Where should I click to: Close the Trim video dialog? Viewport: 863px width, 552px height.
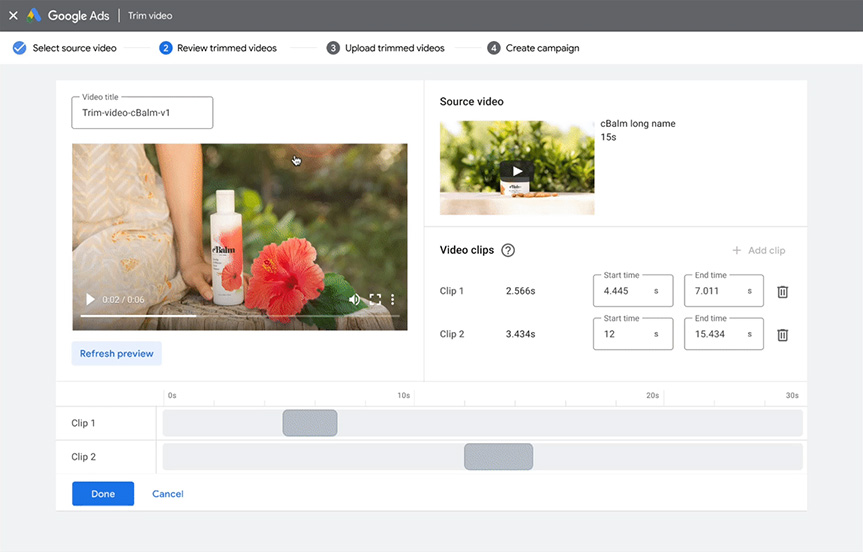tap(13, 15)
